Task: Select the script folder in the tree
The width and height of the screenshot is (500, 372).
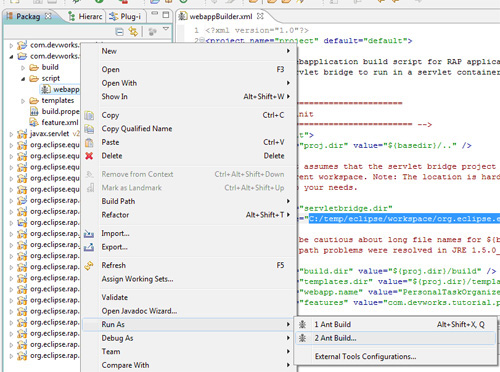Action: (x=51, y=79)
